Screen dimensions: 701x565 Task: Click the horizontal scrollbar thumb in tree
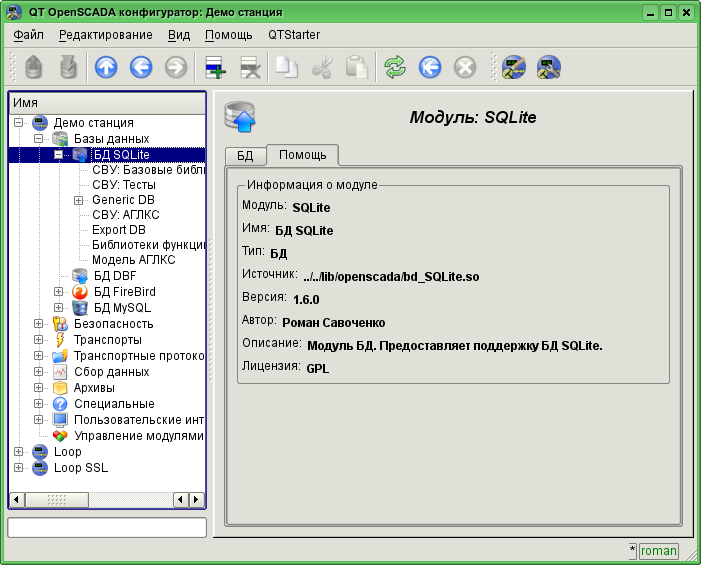[57, 499]
